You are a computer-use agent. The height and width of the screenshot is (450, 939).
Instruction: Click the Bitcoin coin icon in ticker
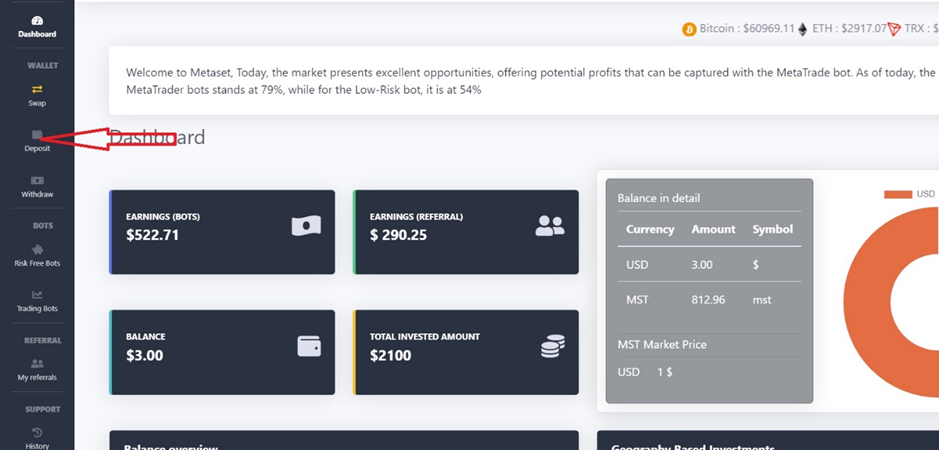tap(689, 29)
